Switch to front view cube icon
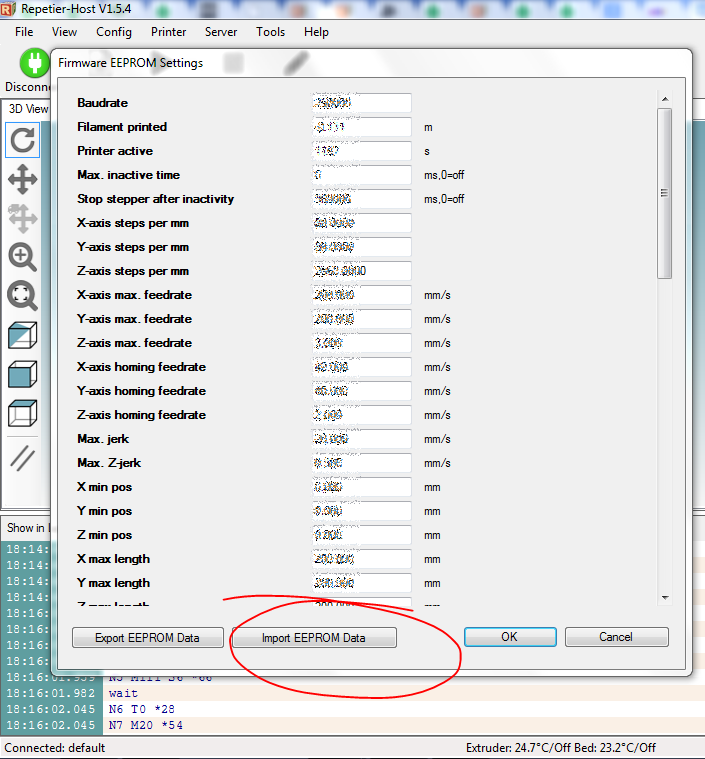The image size is (705, 759). point(22,374)
